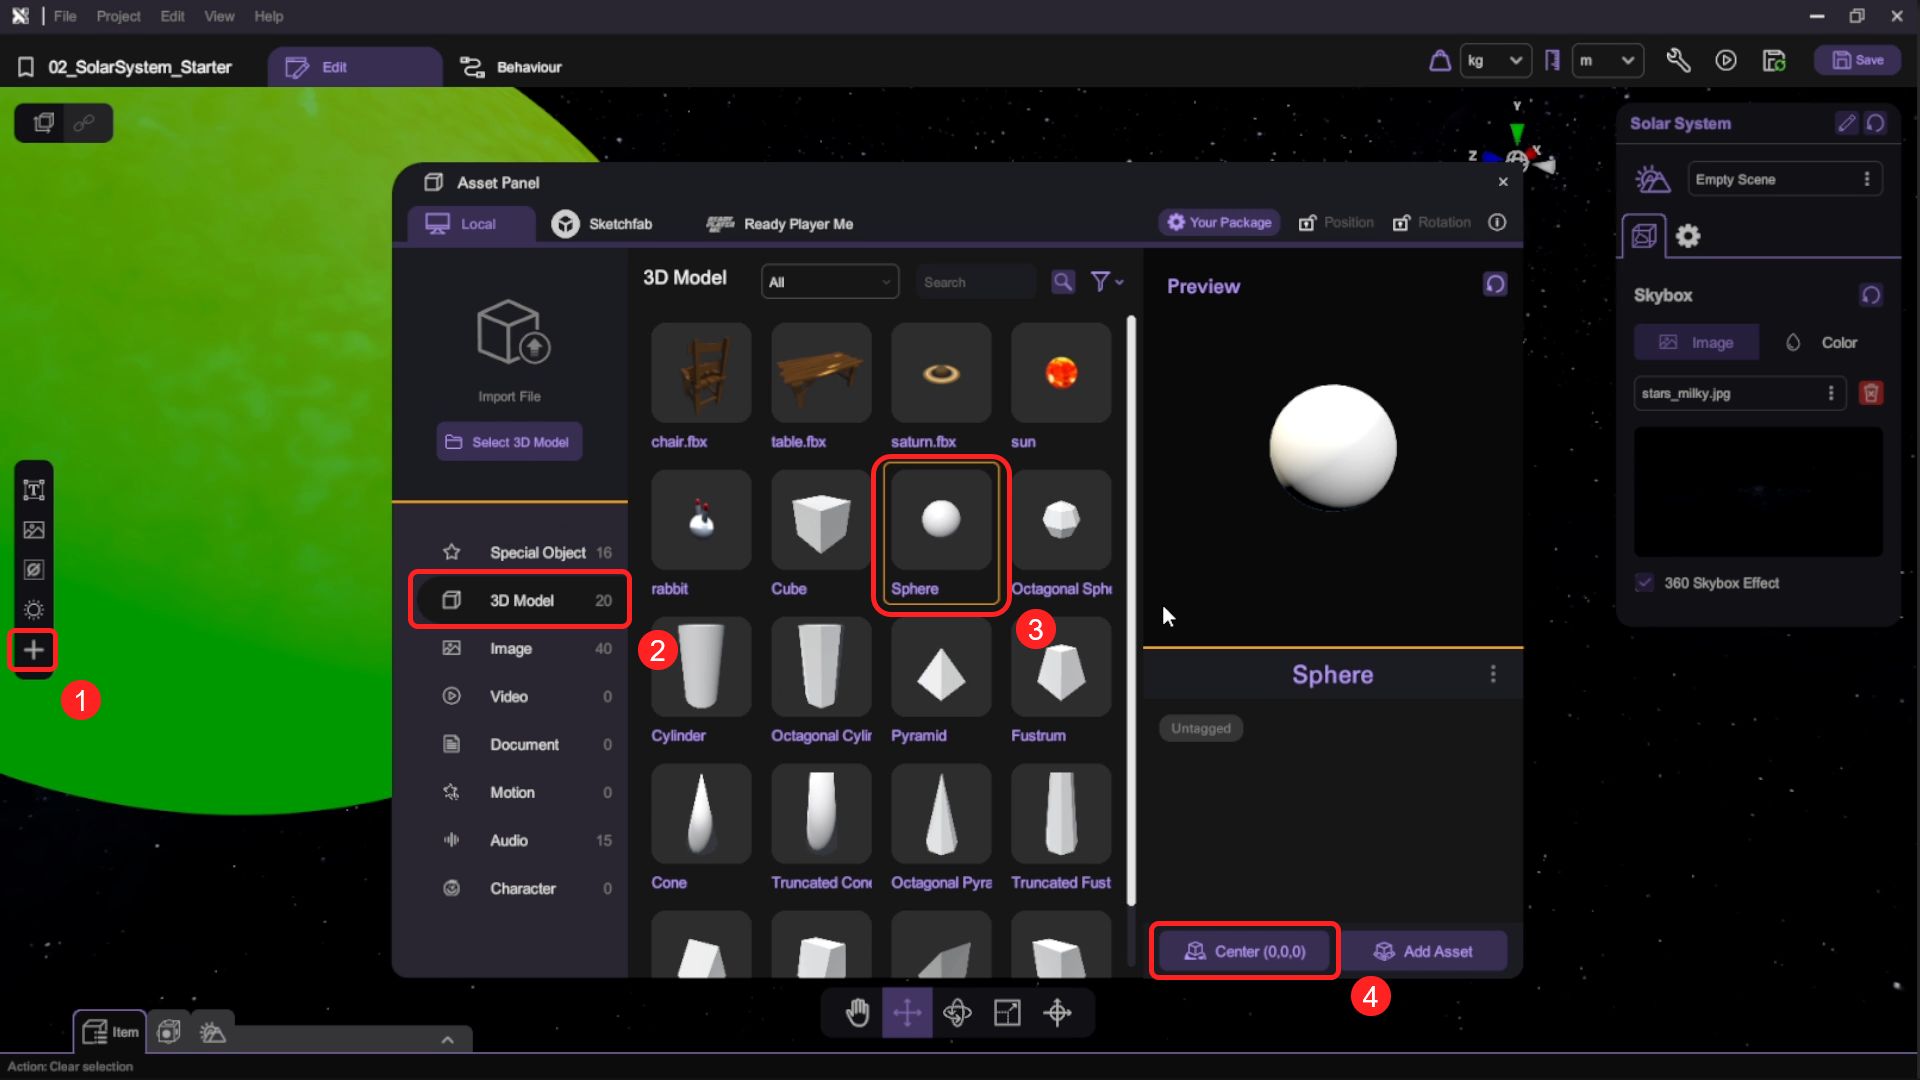Click the hand pan tool
The image size is (1920, 1080).
pos(857,1013)
